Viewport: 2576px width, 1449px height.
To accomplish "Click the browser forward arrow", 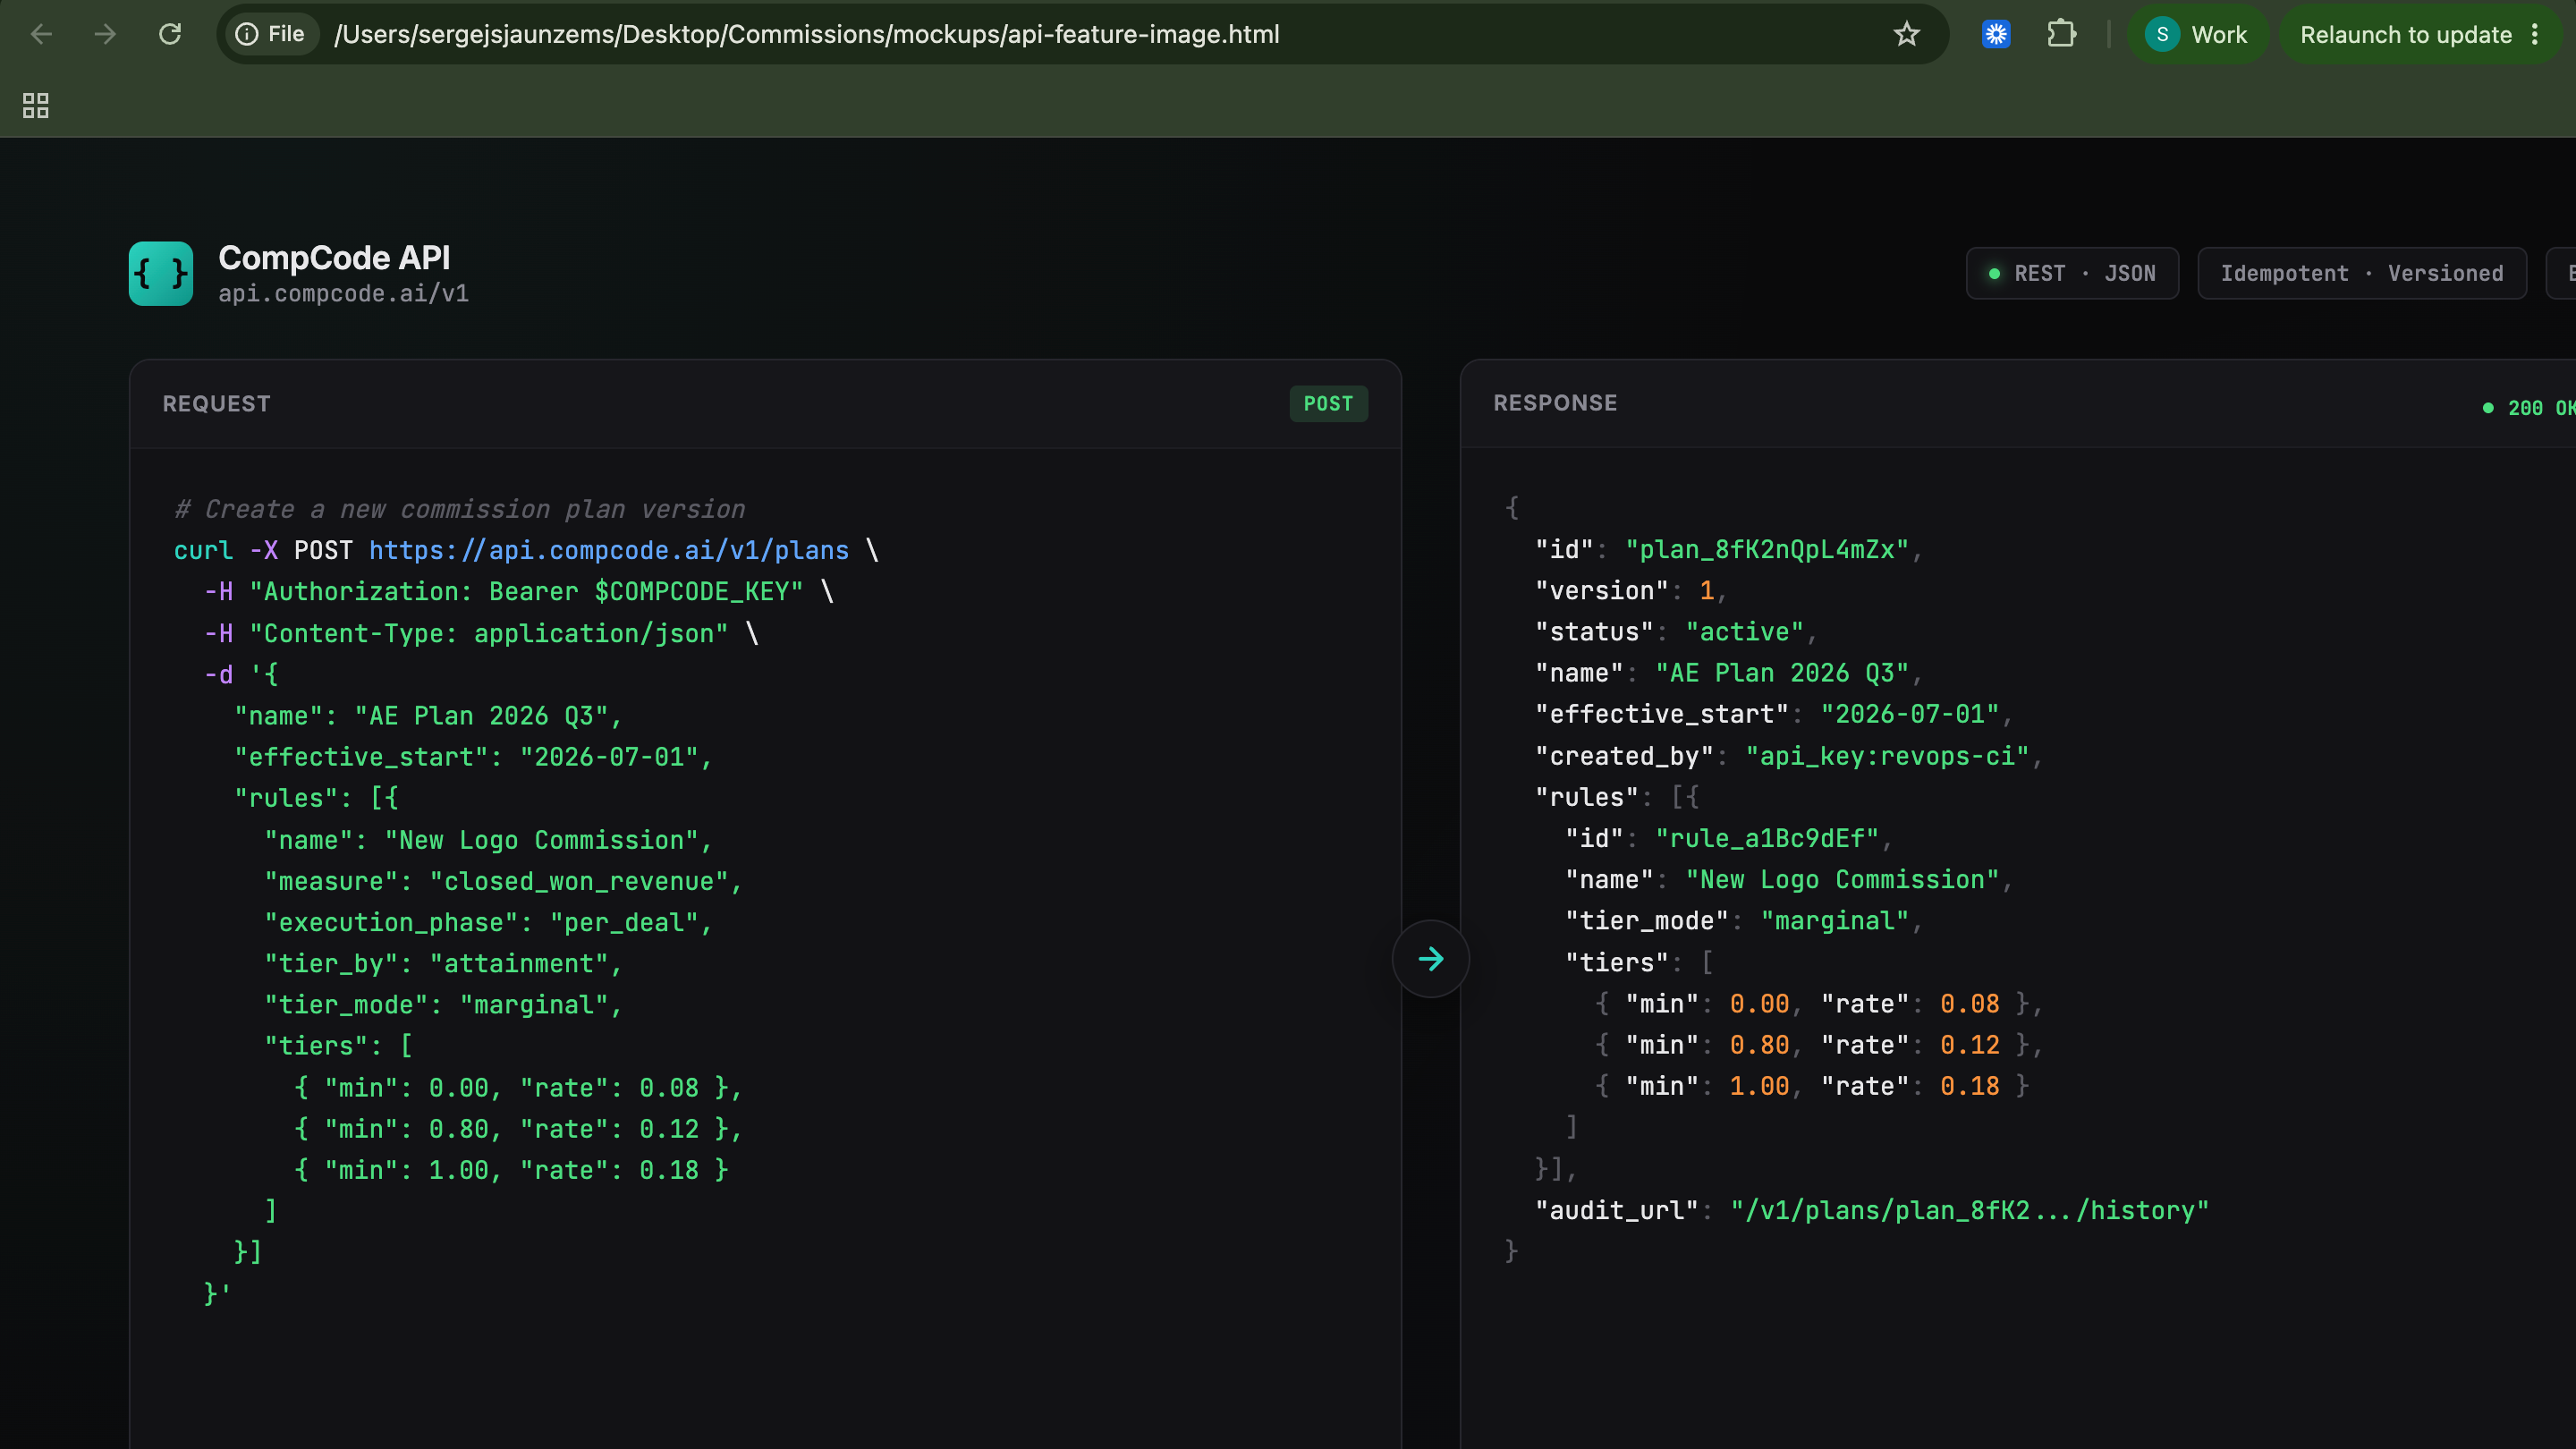I will click(105, 34).
